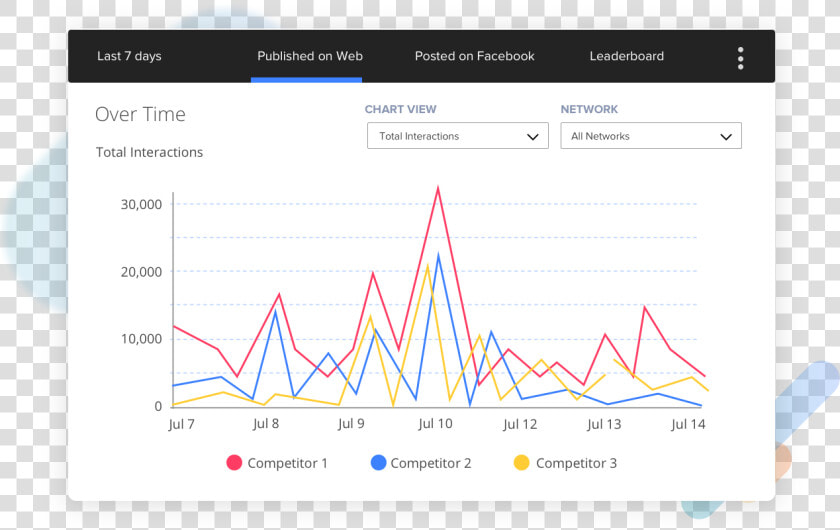The image size is (840, 530).
Task: Go to the Leaderboard tab
Action: pos(626,56)
